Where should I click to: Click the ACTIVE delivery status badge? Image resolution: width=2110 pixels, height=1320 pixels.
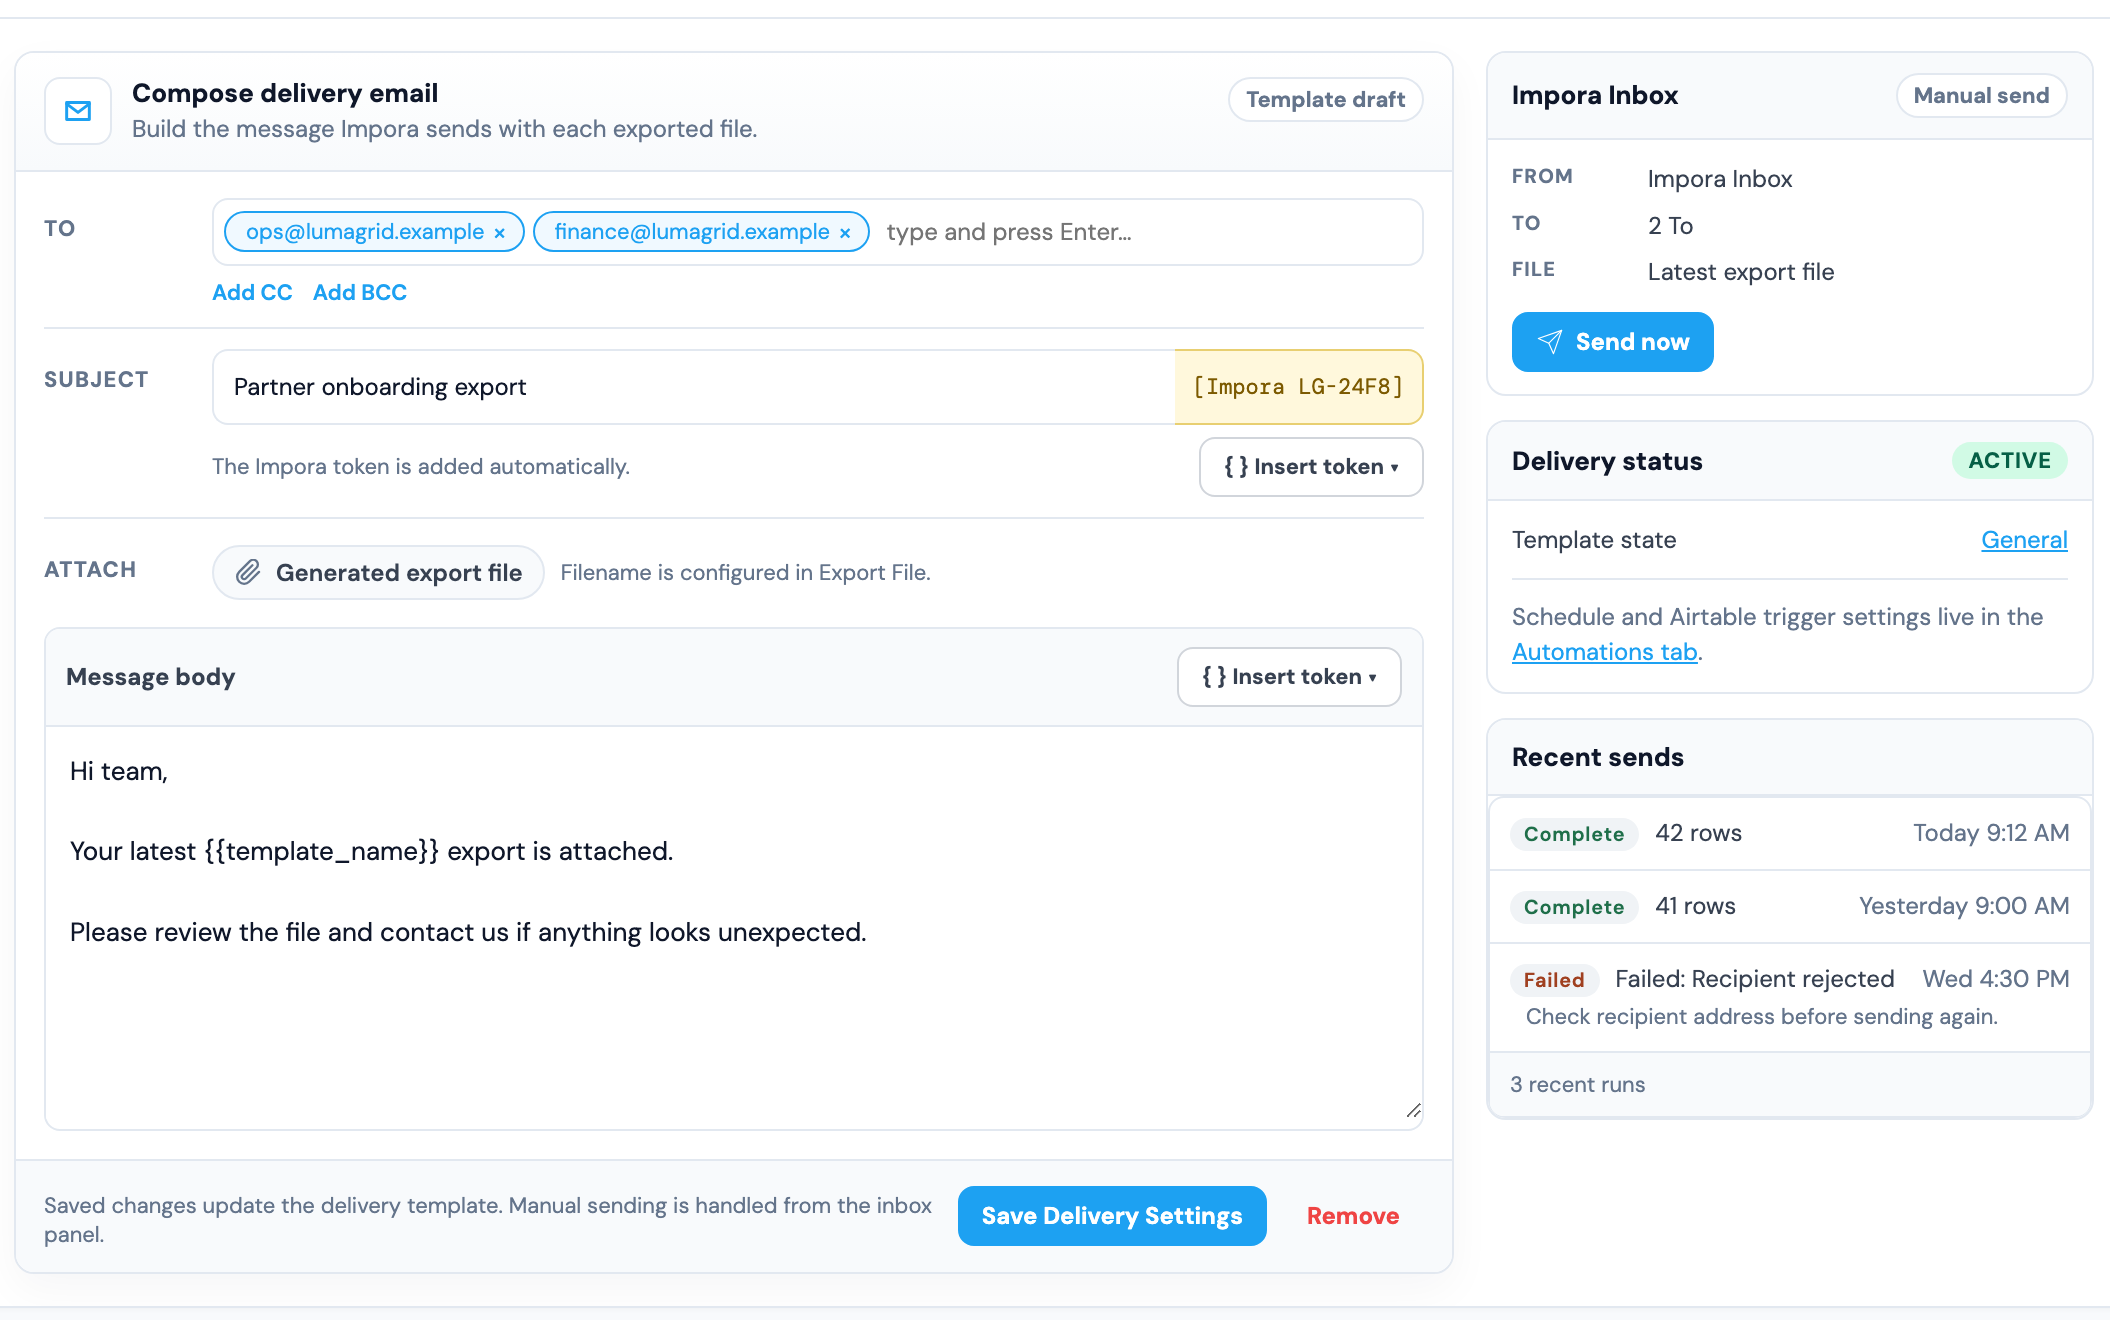click(x=2009, y=461)
